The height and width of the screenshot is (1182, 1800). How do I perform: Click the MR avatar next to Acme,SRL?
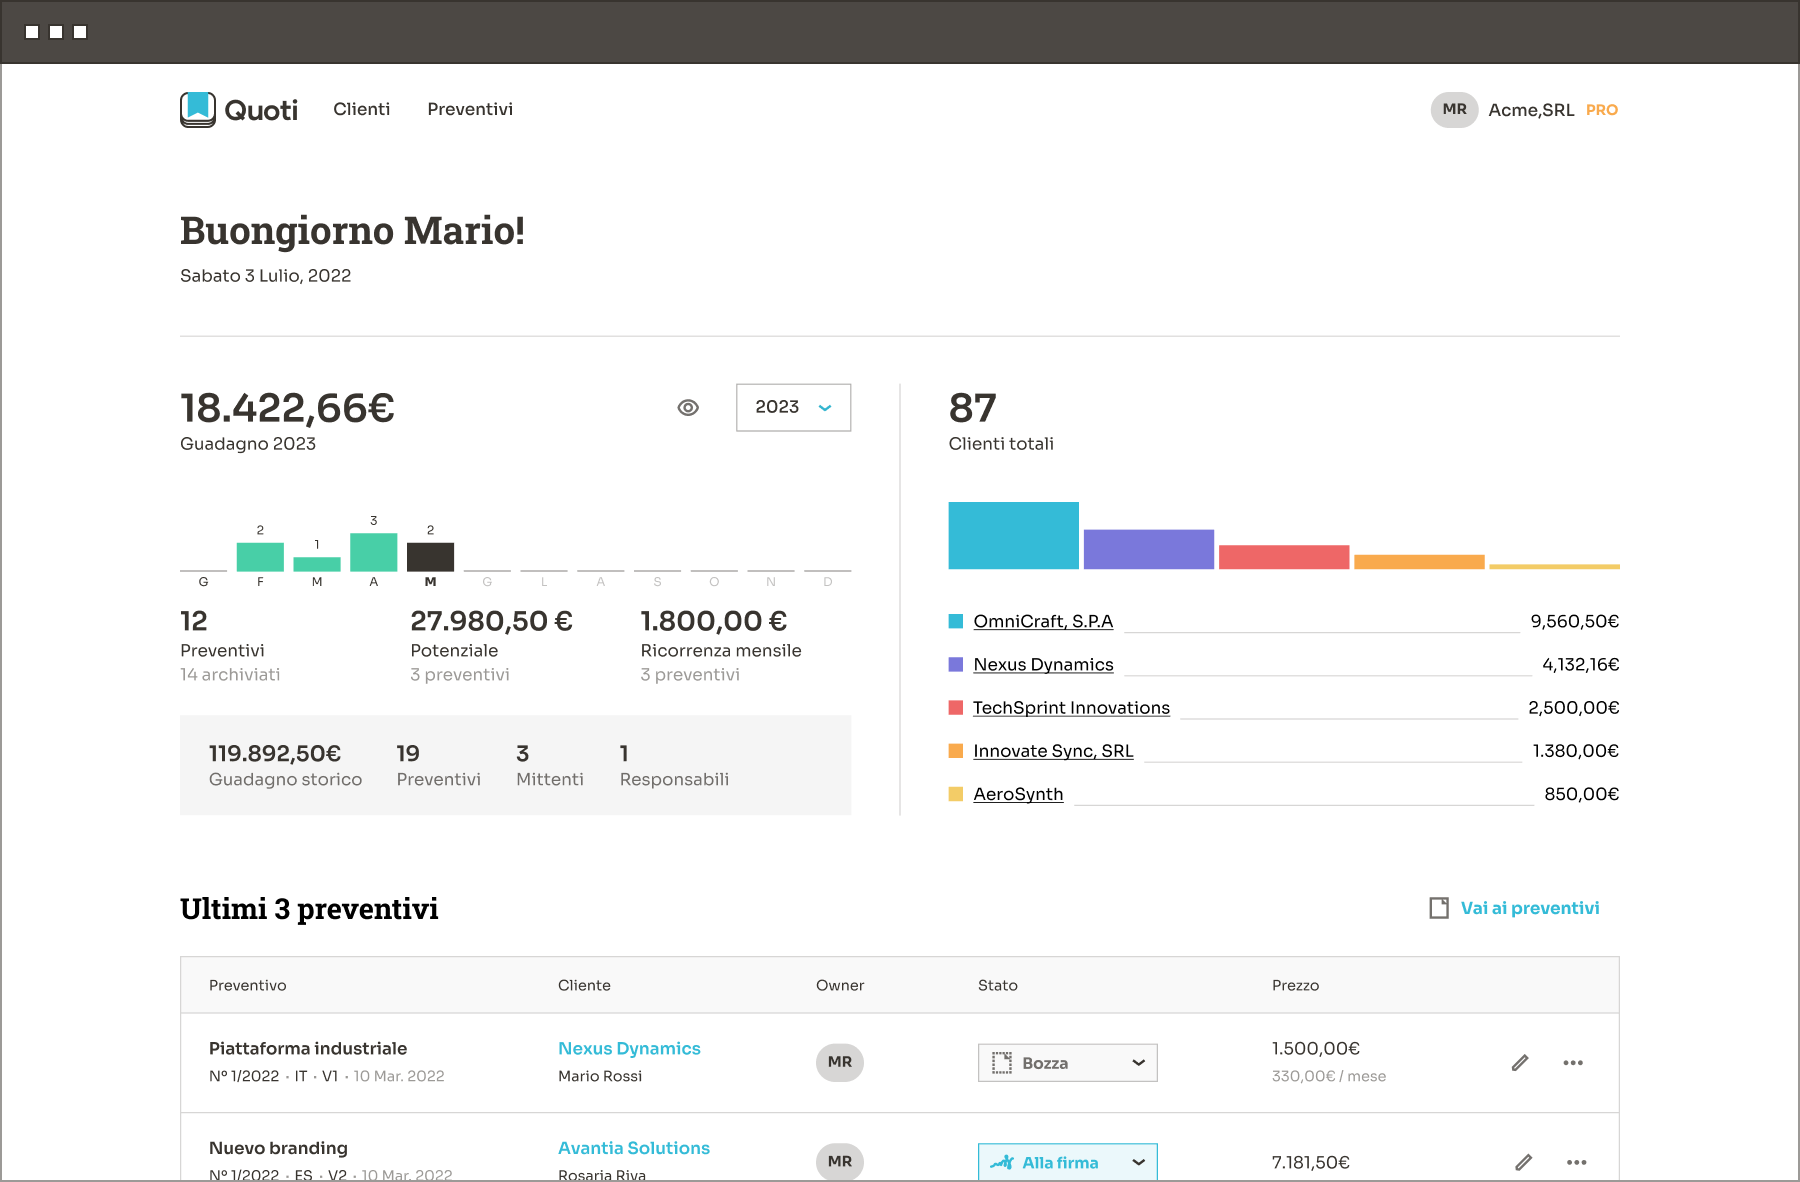[x=1454, y=110]
